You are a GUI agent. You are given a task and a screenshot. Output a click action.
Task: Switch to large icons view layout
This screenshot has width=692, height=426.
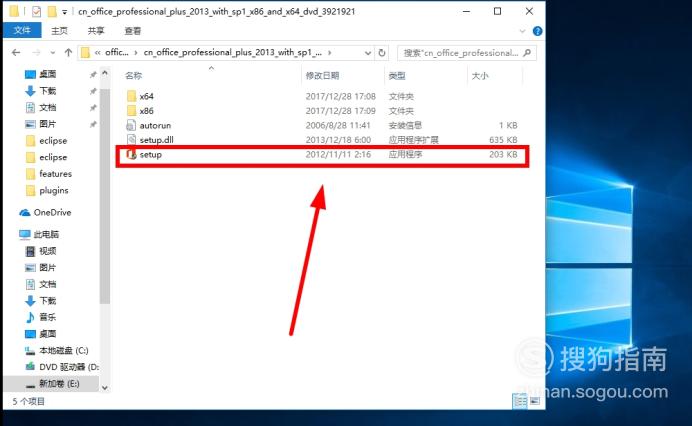[534, 401]
